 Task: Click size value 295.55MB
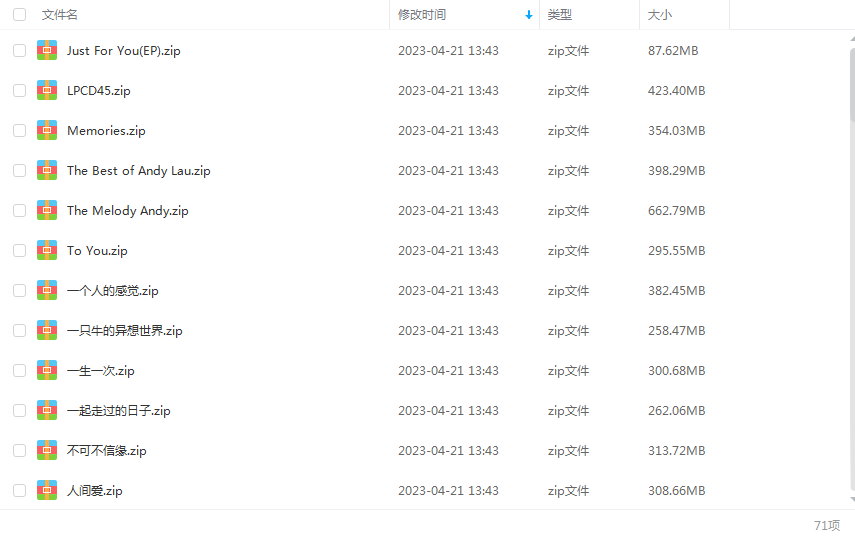[x=677, y=251]
